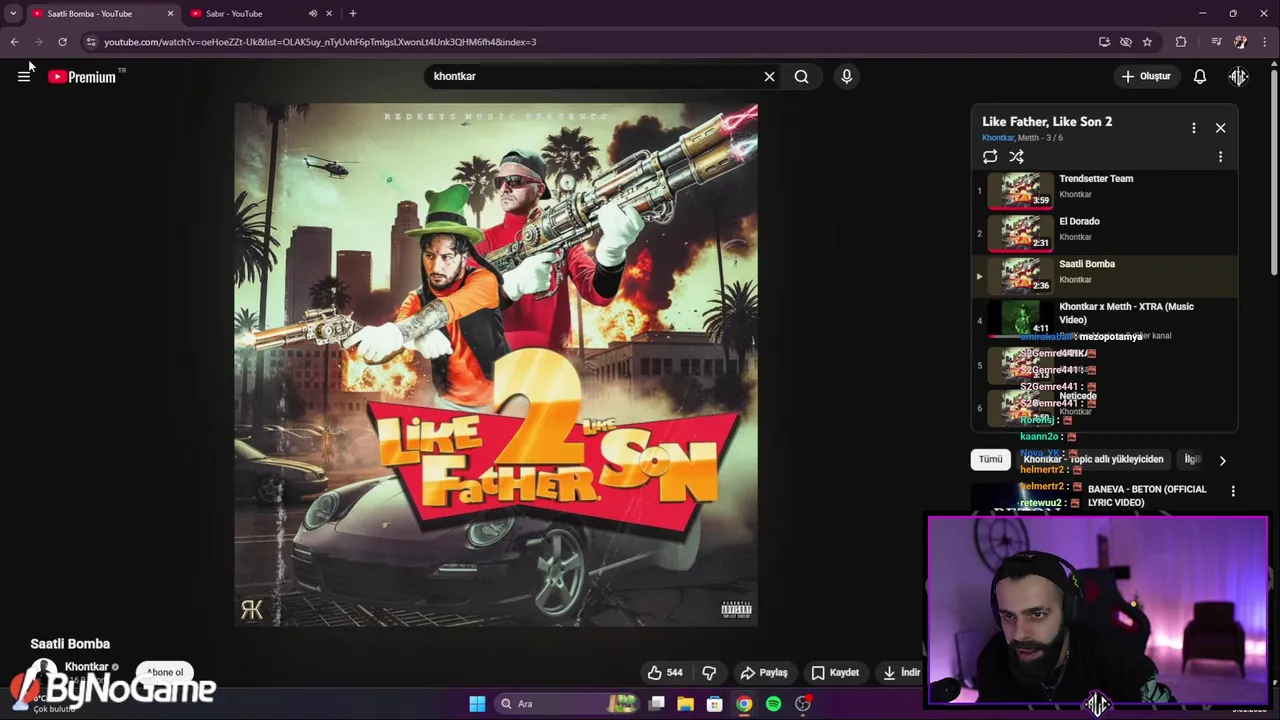Open Task View on the taskbar
Image resolution: width=1280 pixels, height=720 pixels.
coord(657,704)
